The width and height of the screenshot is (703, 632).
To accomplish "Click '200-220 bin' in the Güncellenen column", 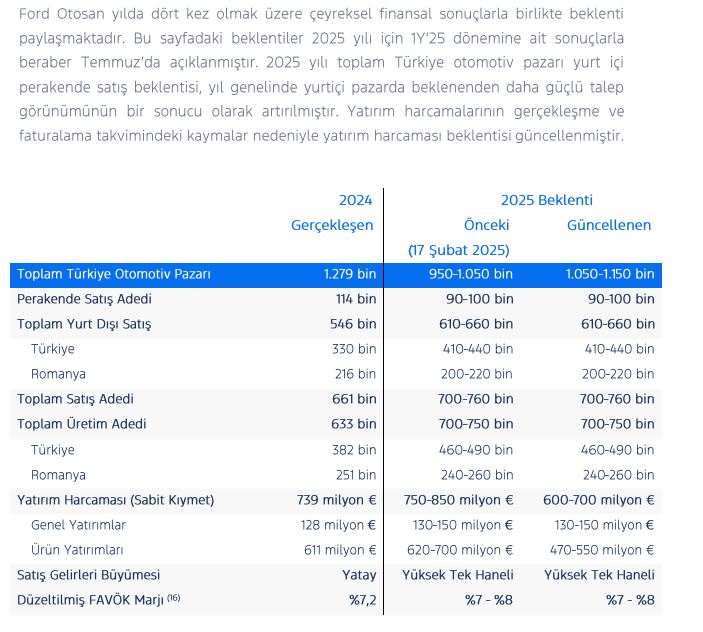I will 618,374.
